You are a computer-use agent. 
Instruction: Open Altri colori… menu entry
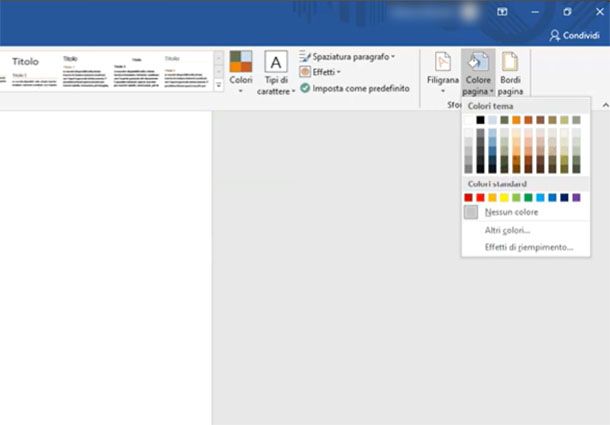coord(526,230)
